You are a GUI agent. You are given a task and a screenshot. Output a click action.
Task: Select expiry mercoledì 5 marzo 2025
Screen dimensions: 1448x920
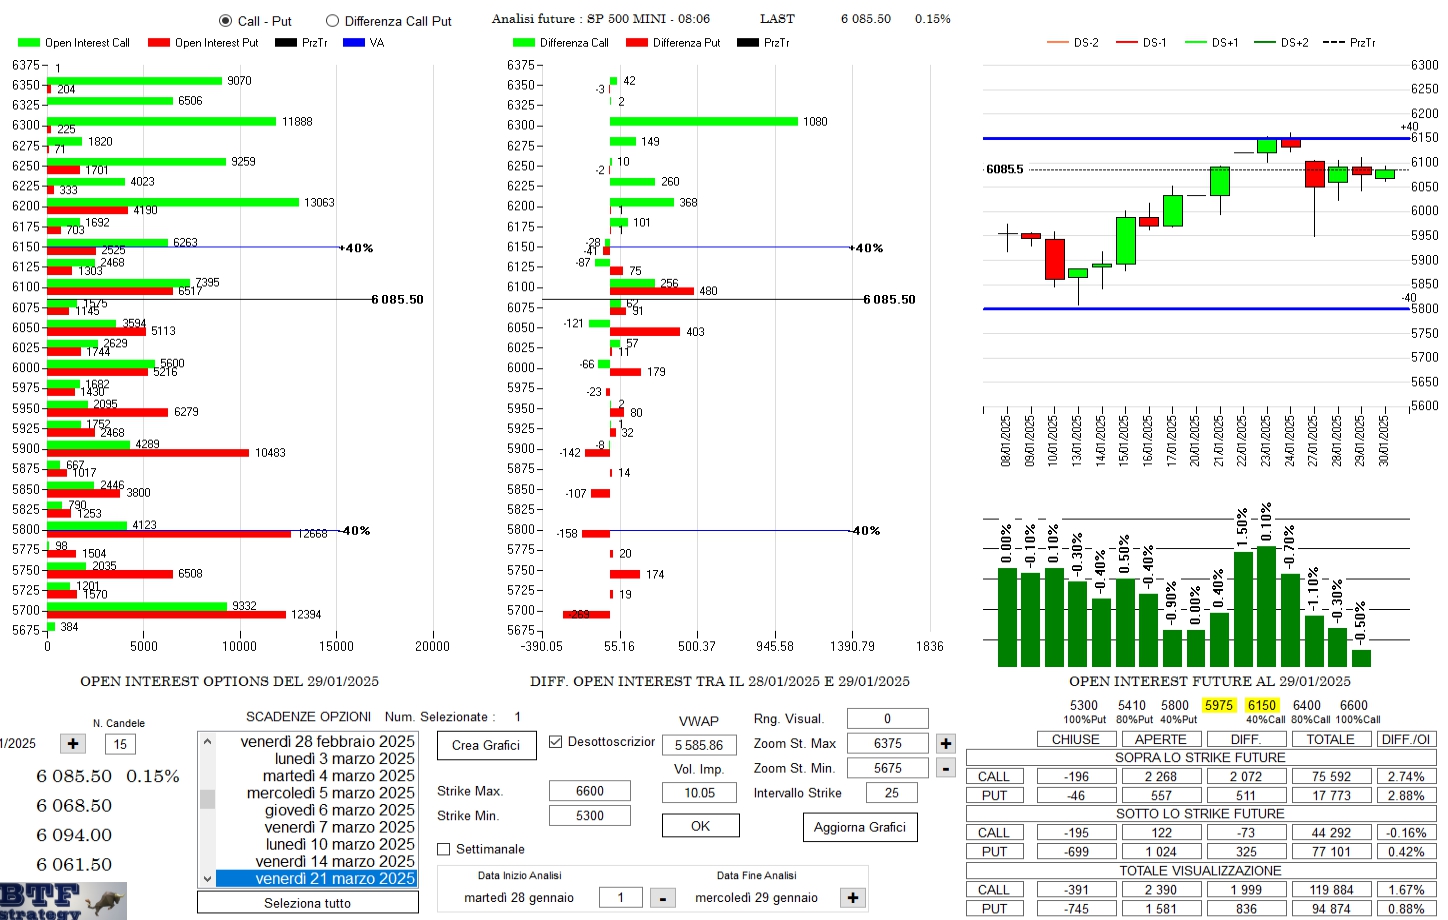(x=316, y=793)
